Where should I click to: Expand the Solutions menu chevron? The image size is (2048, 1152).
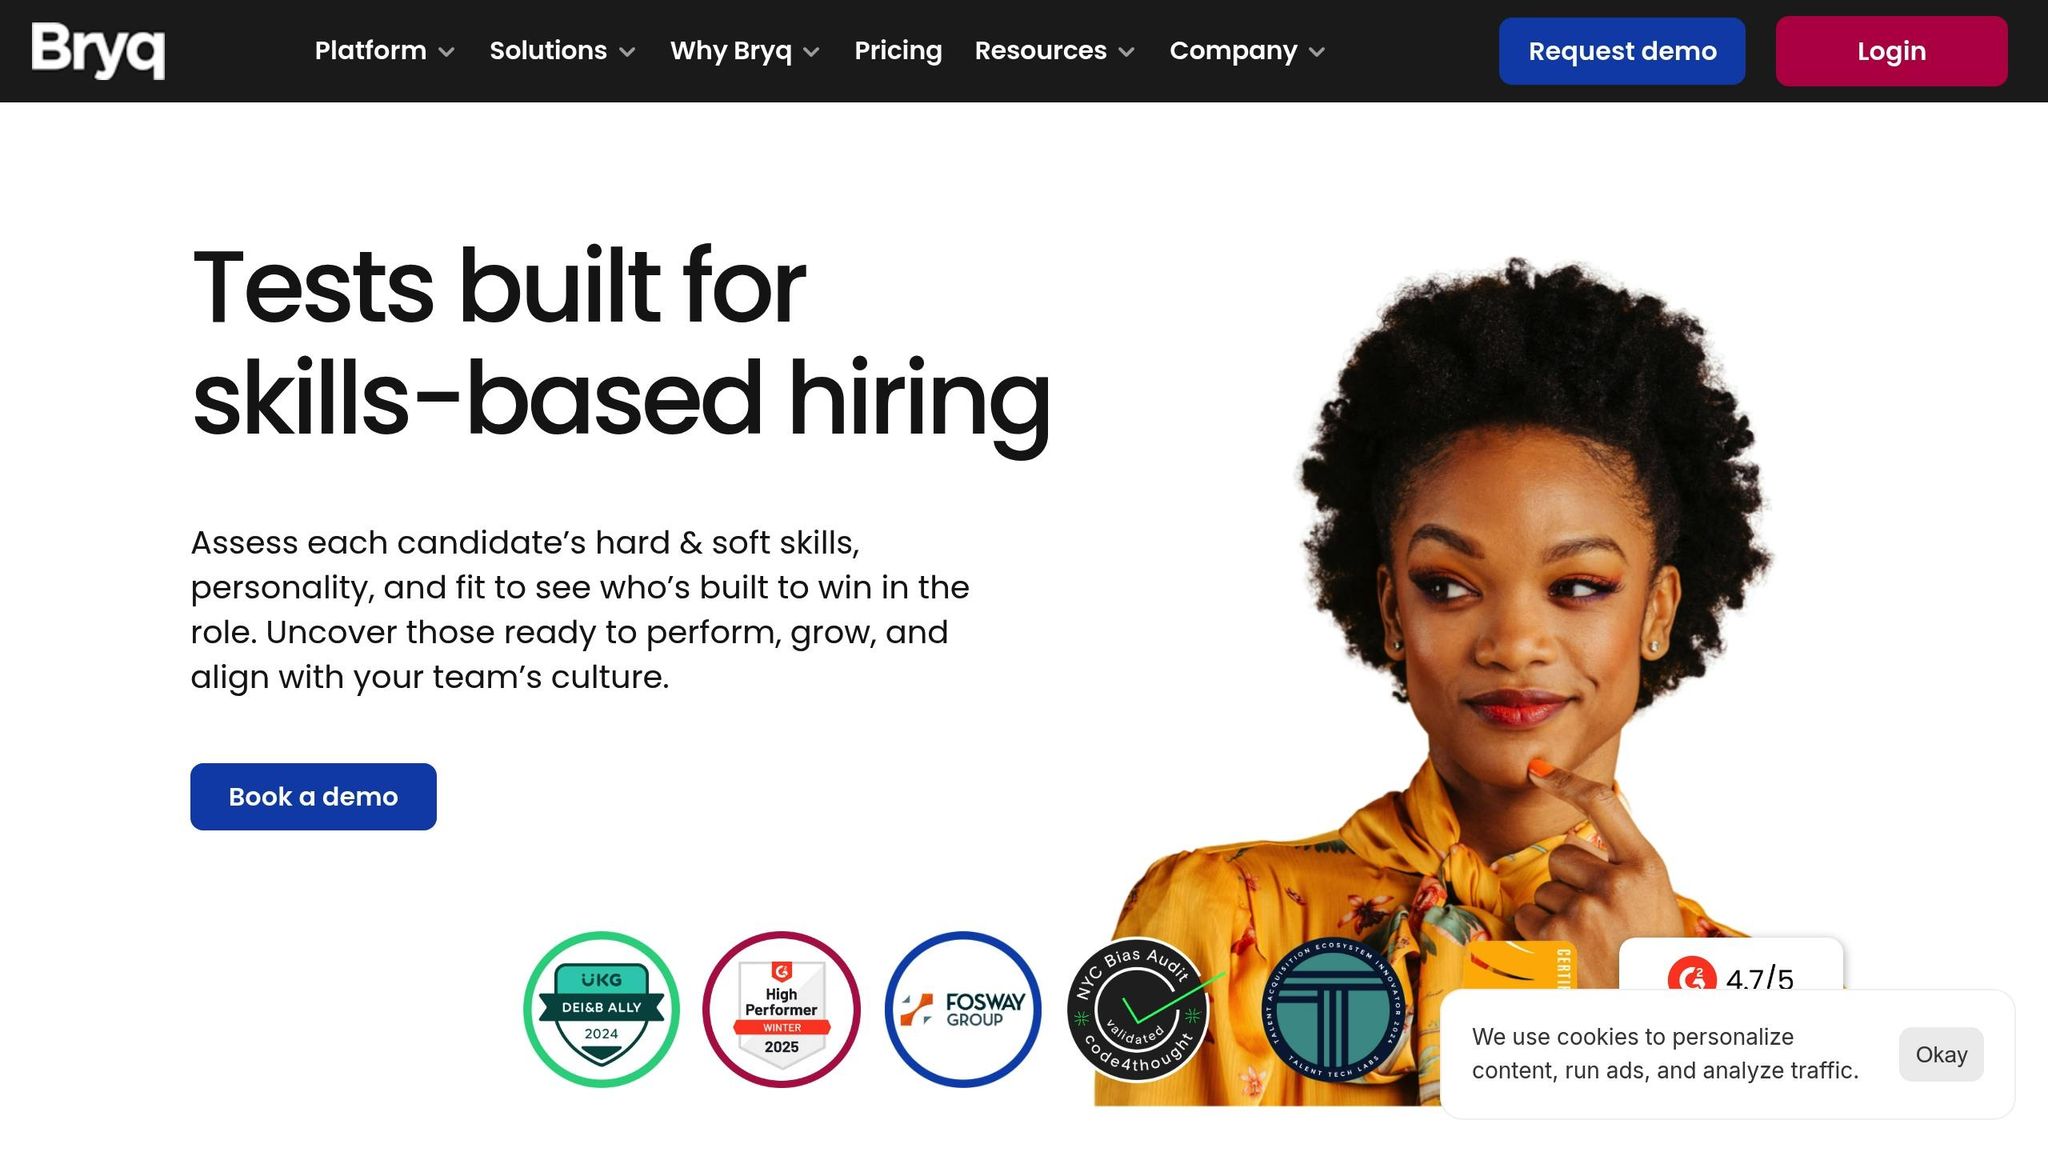627,52
